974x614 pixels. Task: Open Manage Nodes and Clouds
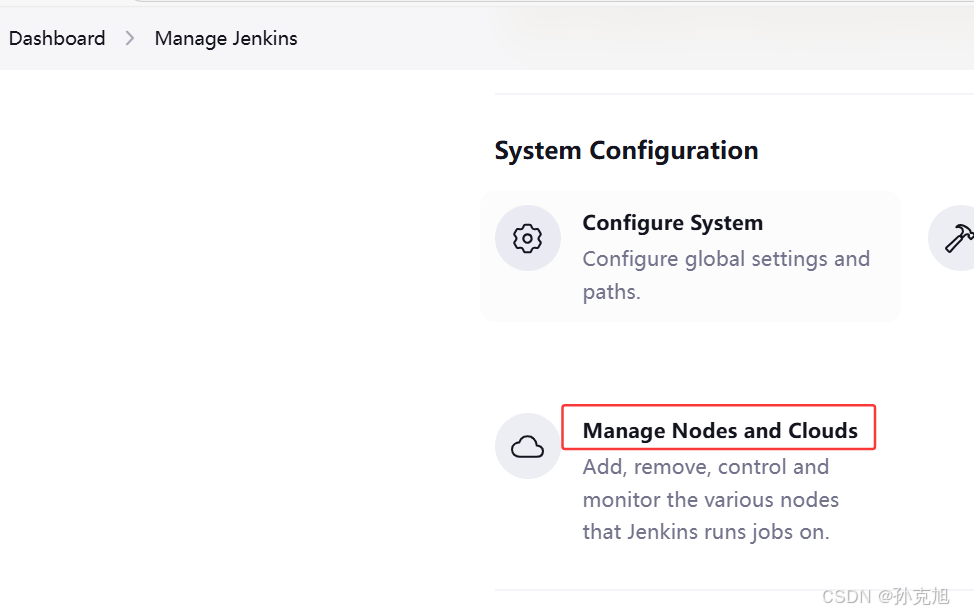[720, 430]
